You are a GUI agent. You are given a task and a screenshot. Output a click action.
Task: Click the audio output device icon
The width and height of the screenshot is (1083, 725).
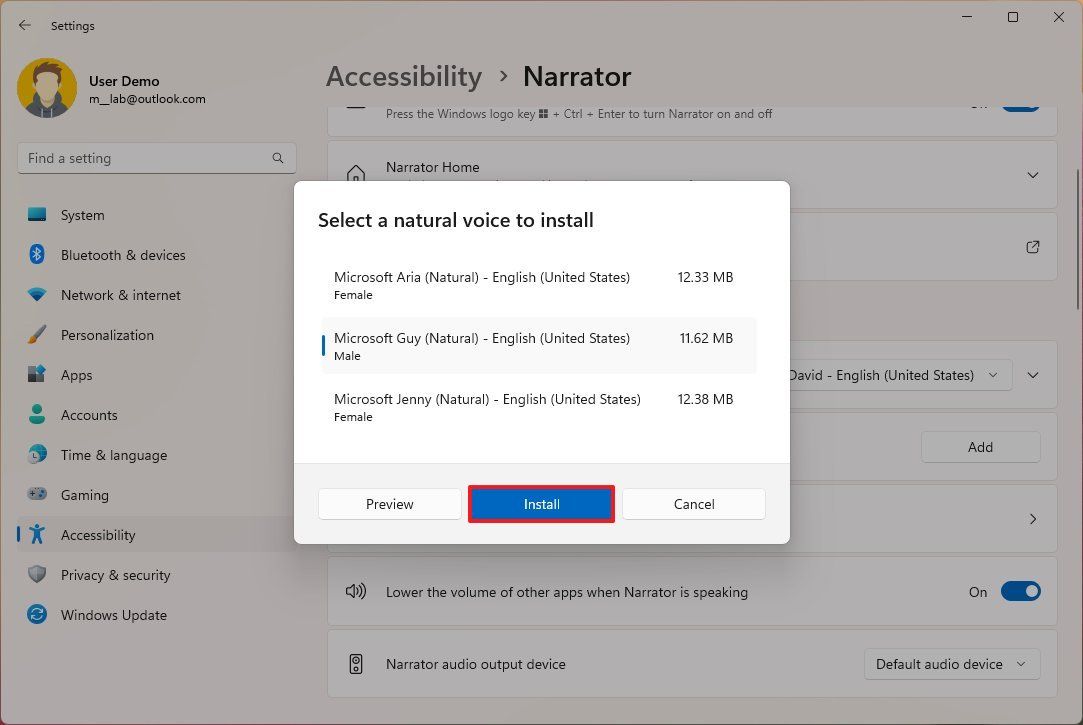[356, 663]
